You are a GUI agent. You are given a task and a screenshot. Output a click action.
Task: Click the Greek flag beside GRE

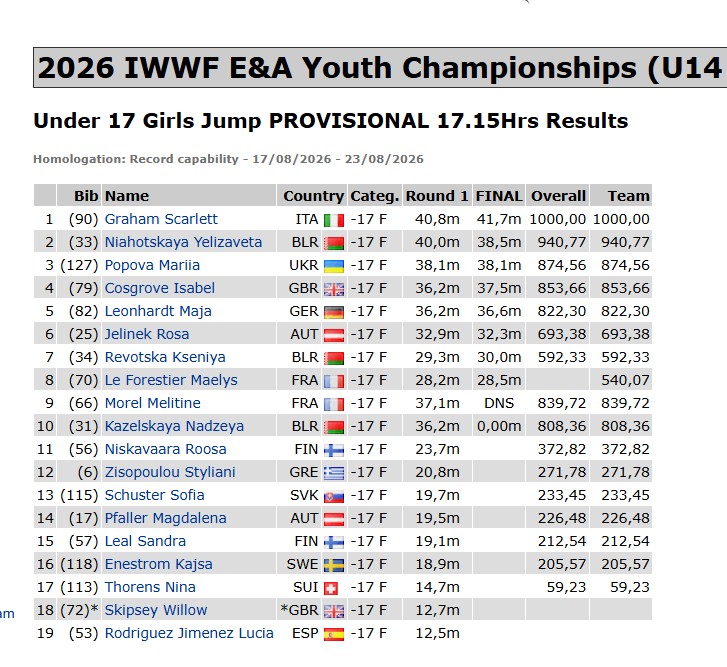[x=334, y=472]
